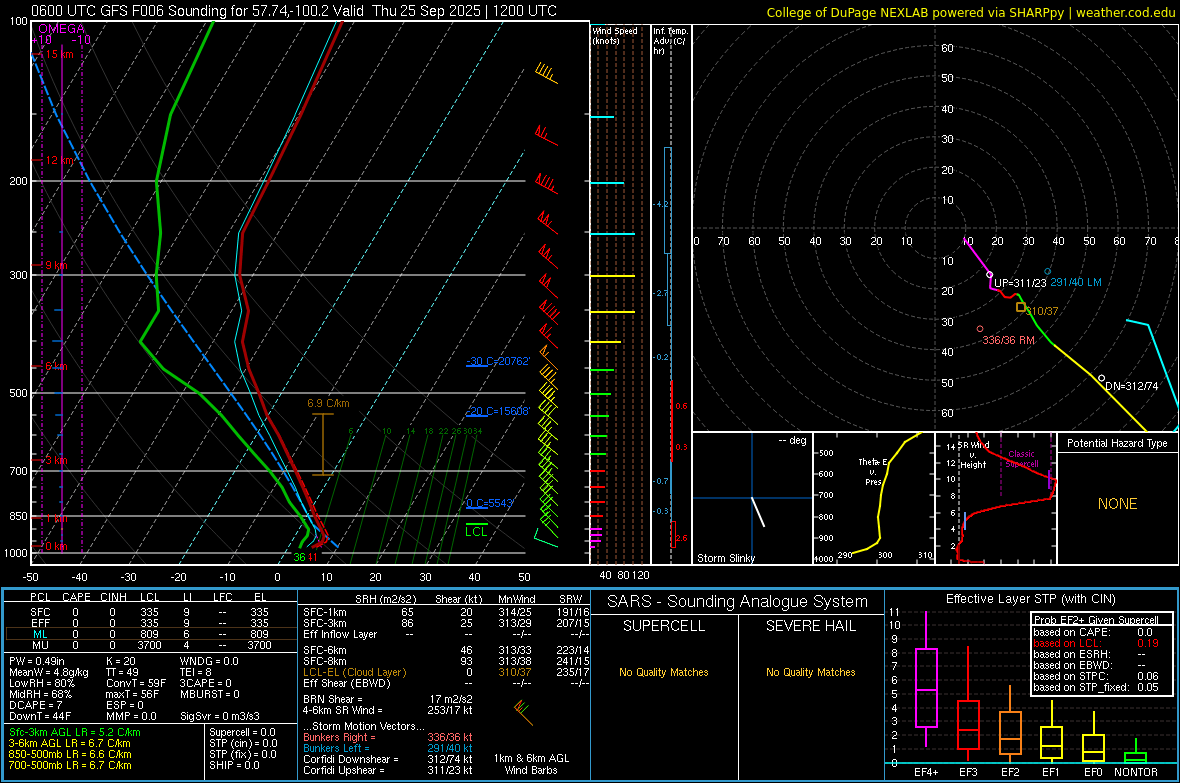The width and height of the screenshot is (1180, 783).
Task: Click the 'NONE' hazard type text
Action: tap(1117, 504)
